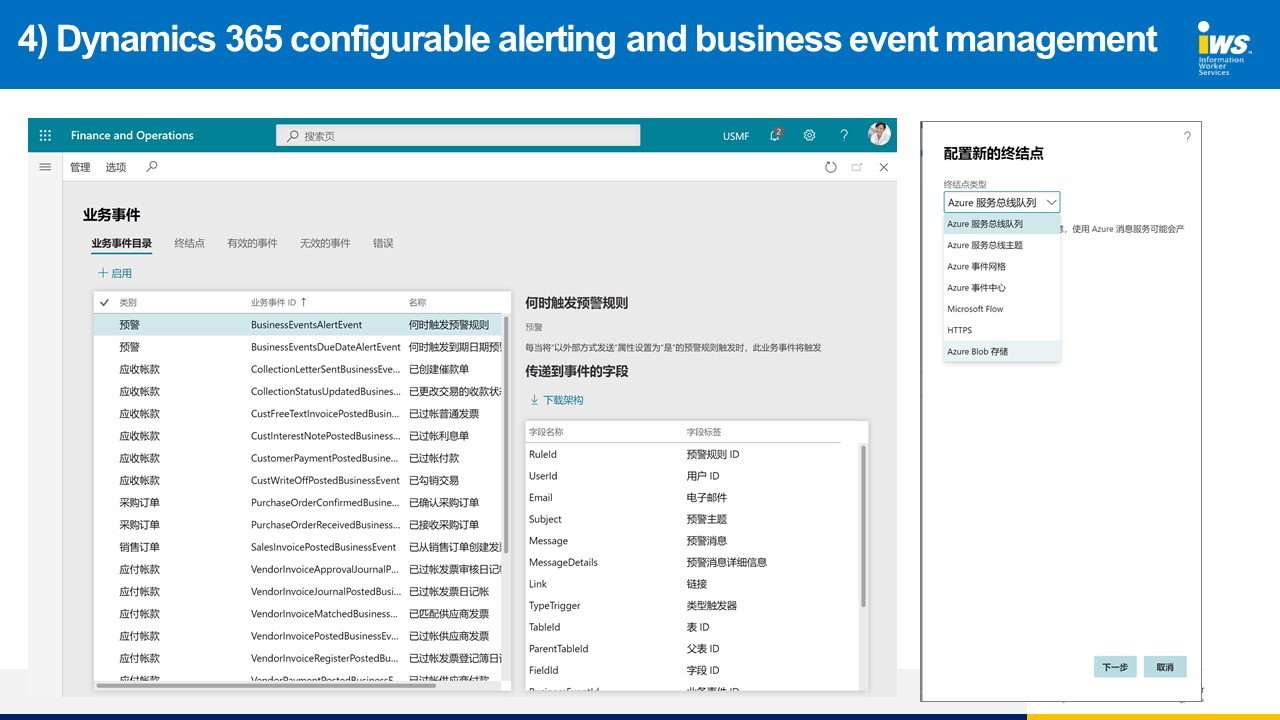Screen dimensions: 1280x720
Task: Open the app launcher waffle icon
Action: 45,136
